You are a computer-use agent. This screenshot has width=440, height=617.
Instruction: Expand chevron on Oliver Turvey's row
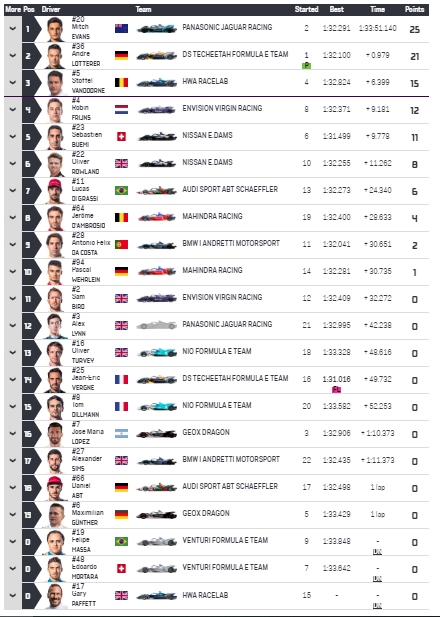(x=13, y=352)
